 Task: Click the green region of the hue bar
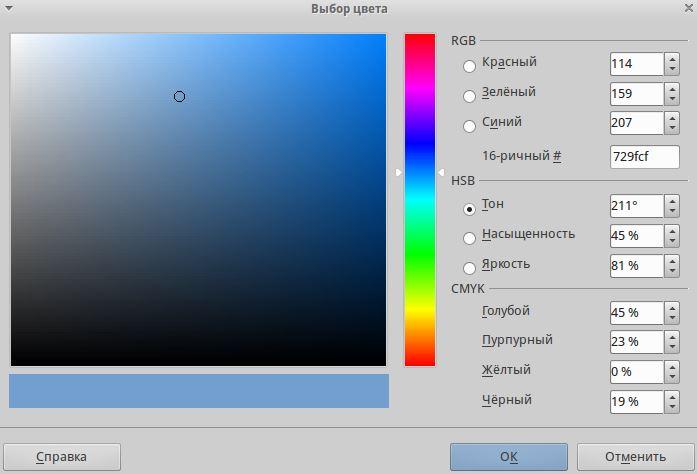coord(420,253)
